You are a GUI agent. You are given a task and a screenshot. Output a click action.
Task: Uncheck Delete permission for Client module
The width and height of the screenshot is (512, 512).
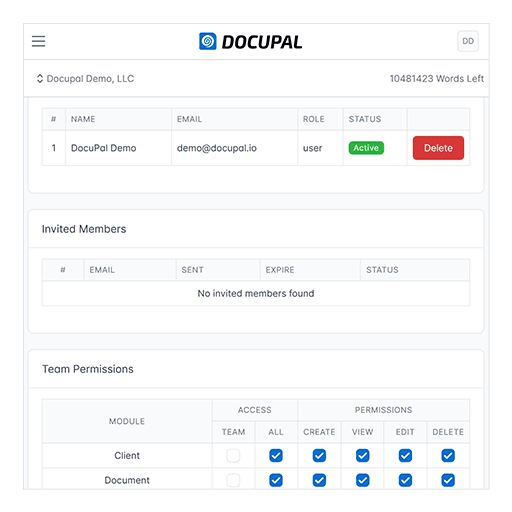pyautogui.click(x=448, y=456)
